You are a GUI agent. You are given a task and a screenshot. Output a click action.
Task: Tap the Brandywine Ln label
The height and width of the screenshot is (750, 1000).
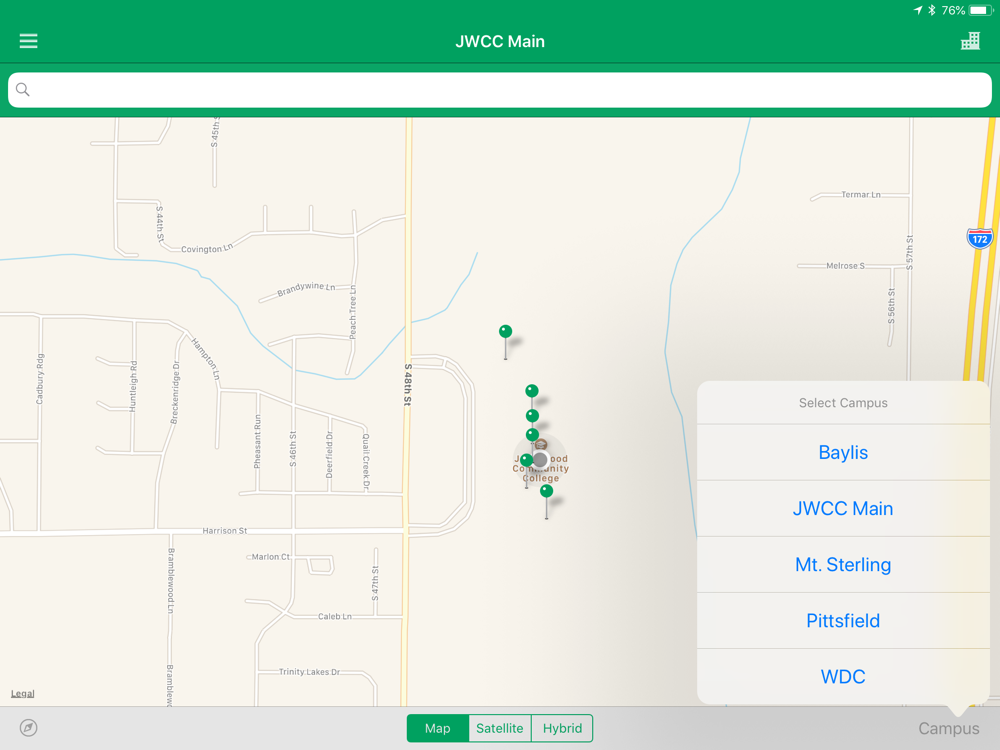306,289
